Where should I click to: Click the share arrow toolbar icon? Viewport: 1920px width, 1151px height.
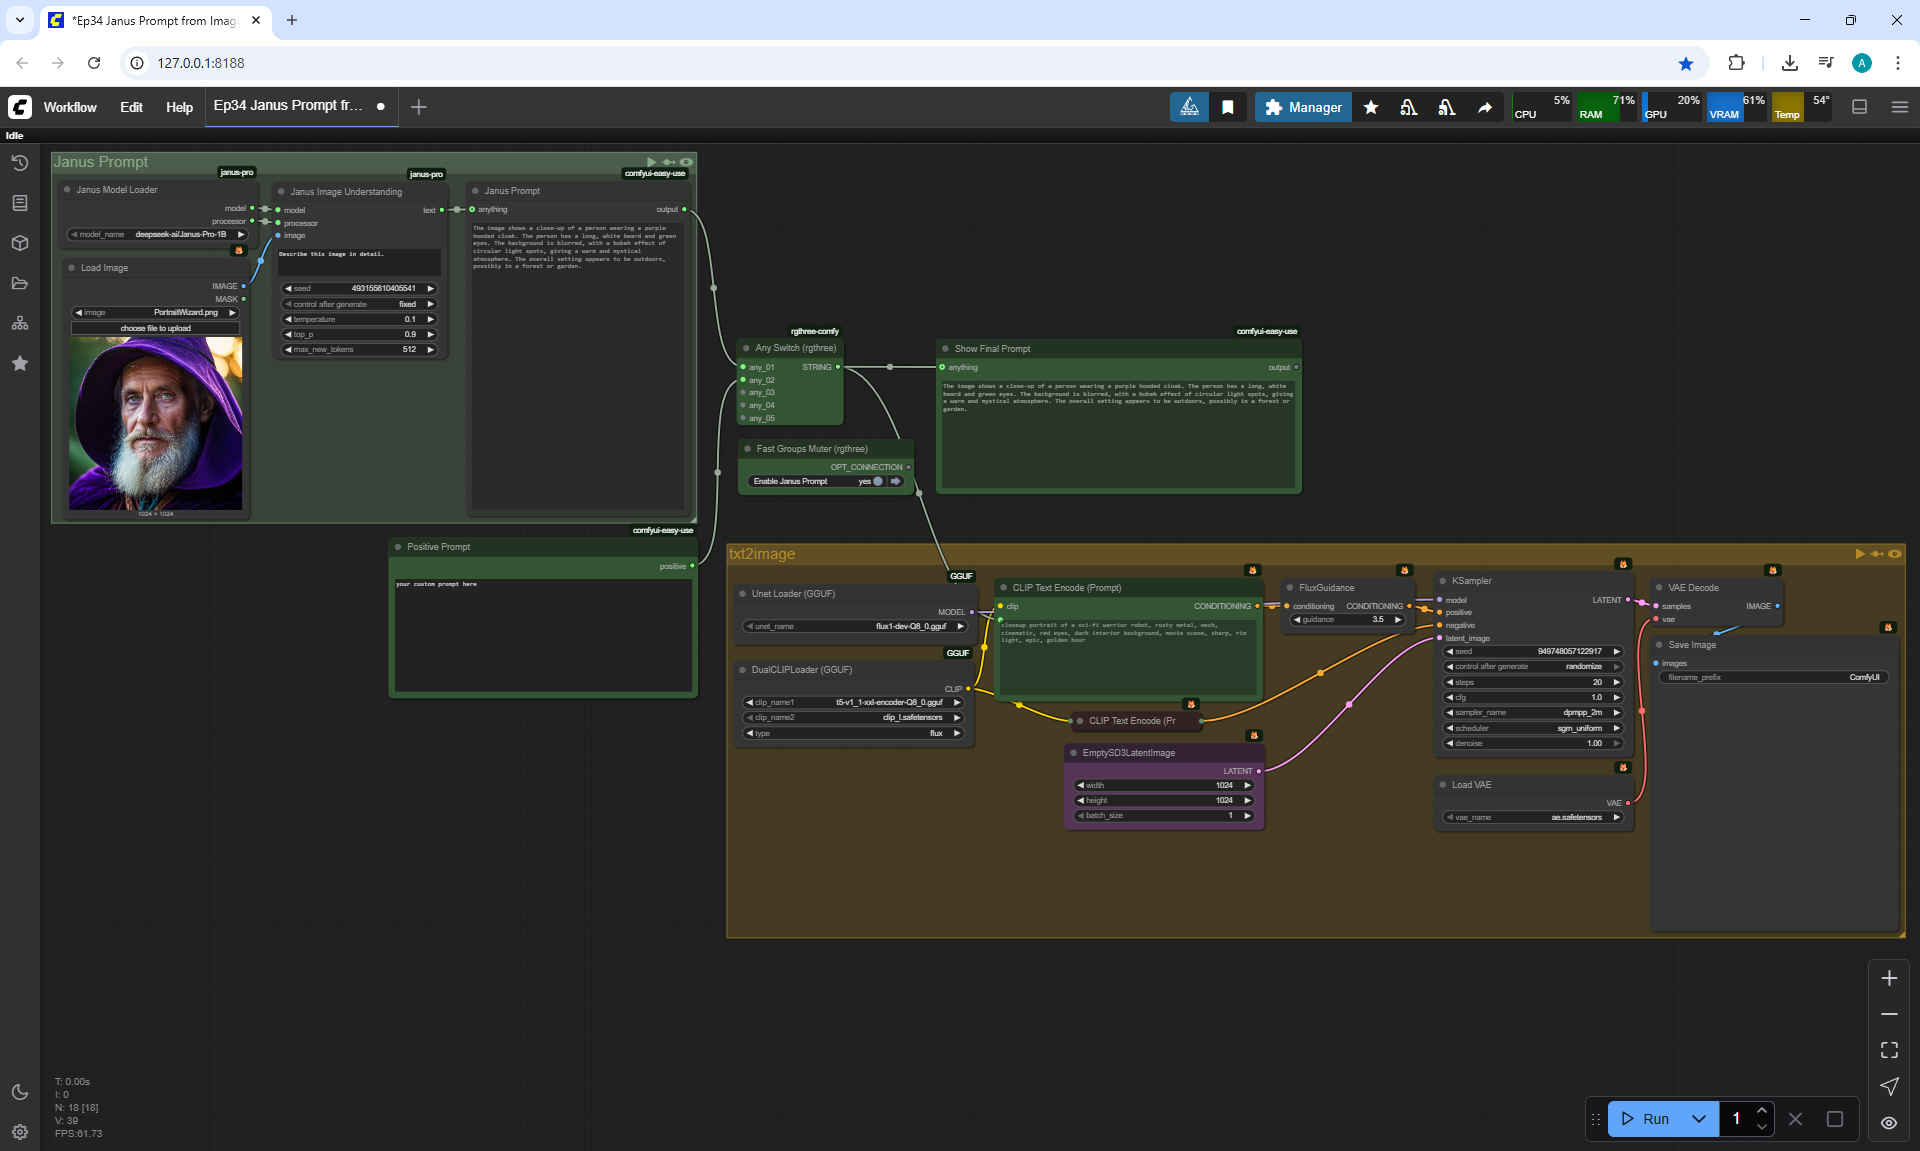point(1485,107)
